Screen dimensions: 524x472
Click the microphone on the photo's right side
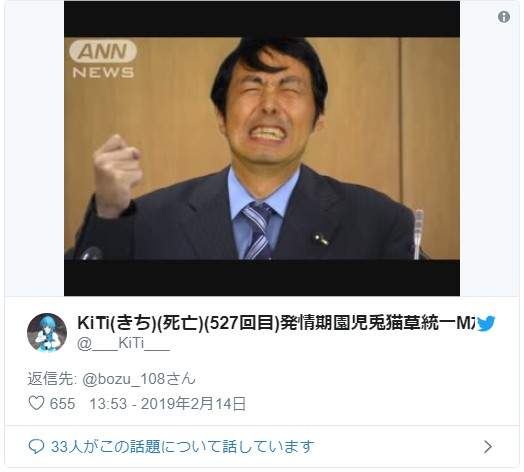tap(418, 234)
